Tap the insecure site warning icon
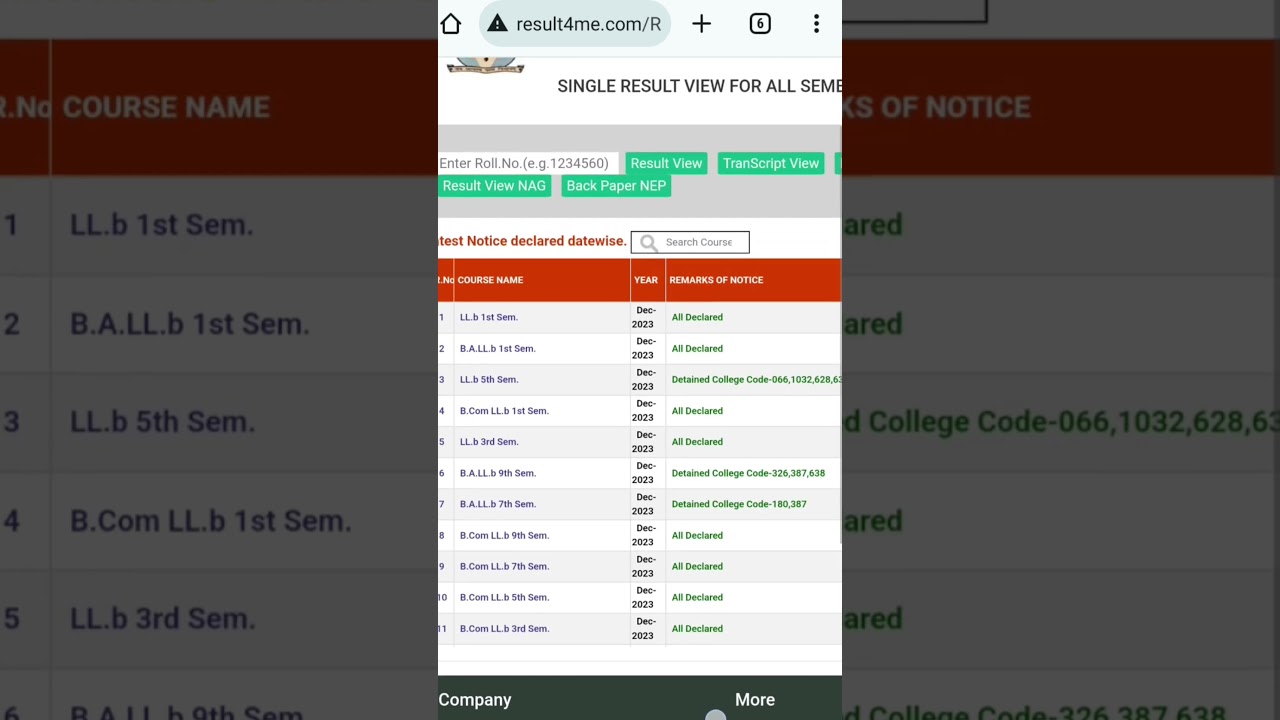The width and height of the screenshot is (1280, 720). point(497,24)
